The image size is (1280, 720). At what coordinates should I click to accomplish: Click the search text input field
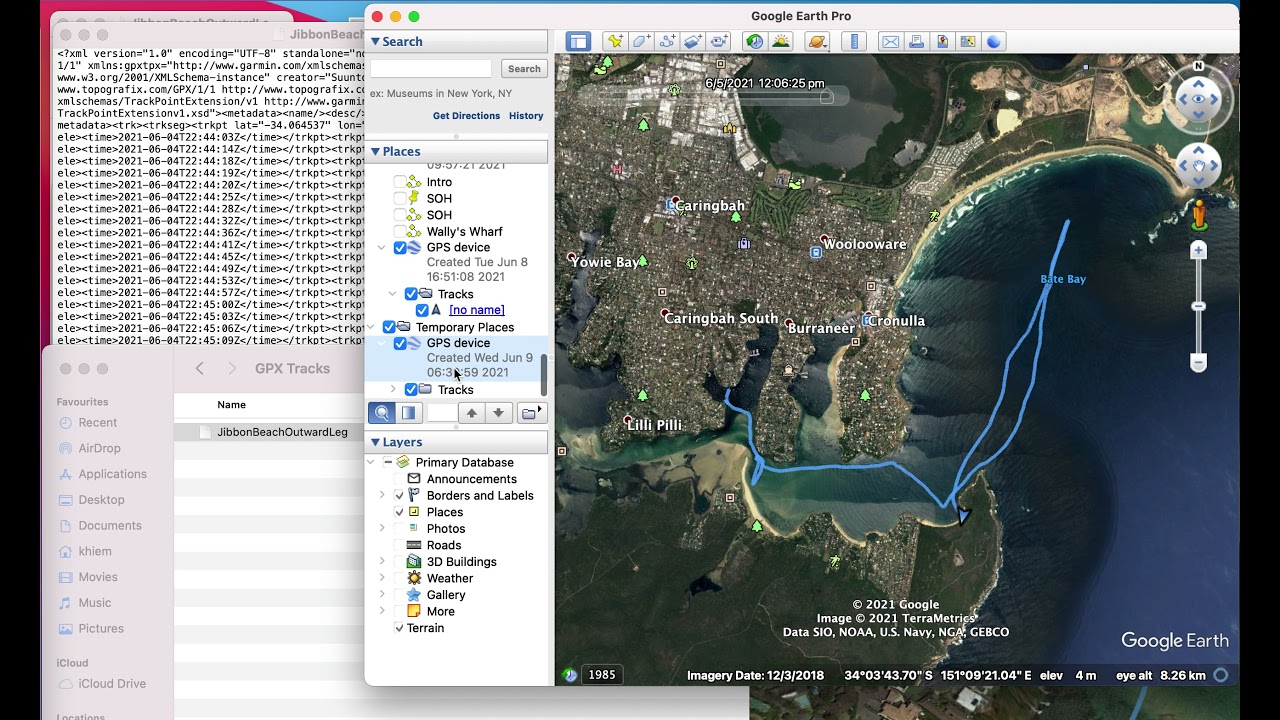pyautogui.click(x=431, y=69)
